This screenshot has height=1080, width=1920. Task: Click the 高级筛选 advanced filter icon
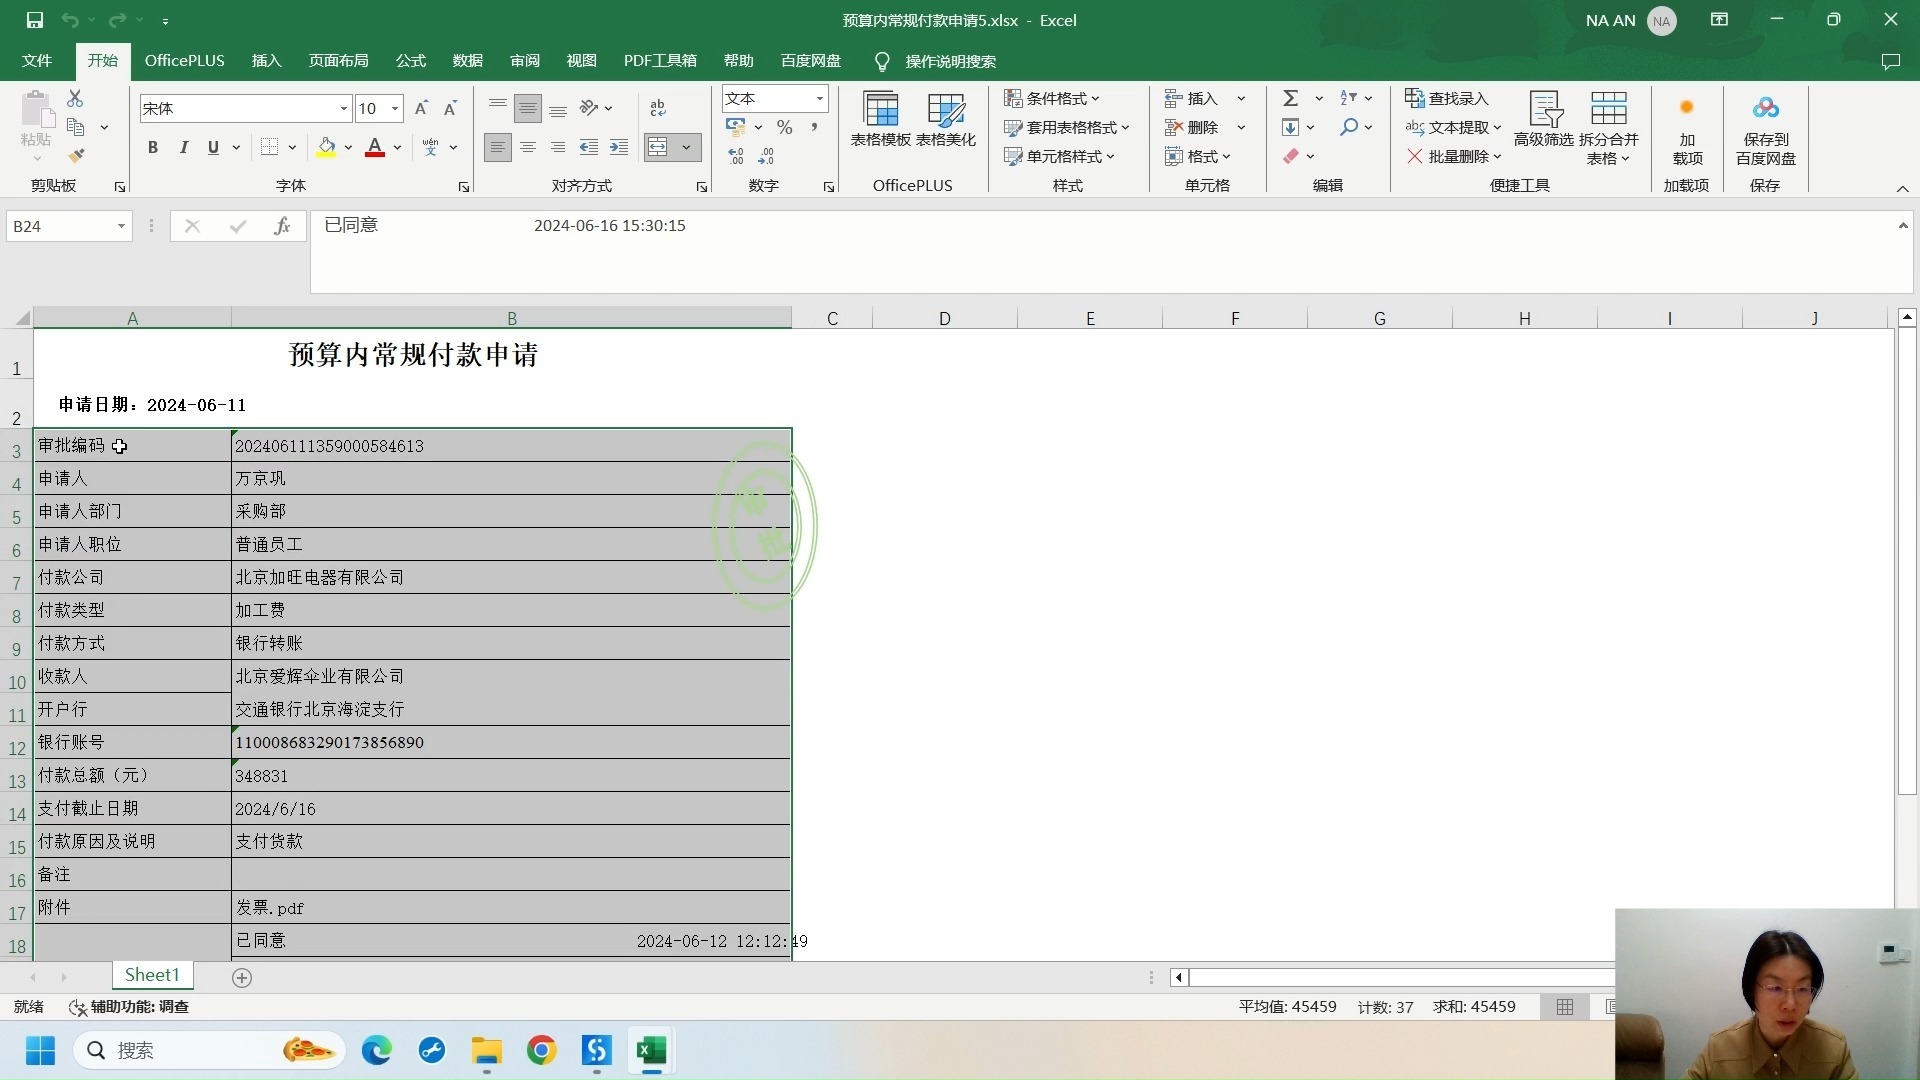pos(1544,120)
